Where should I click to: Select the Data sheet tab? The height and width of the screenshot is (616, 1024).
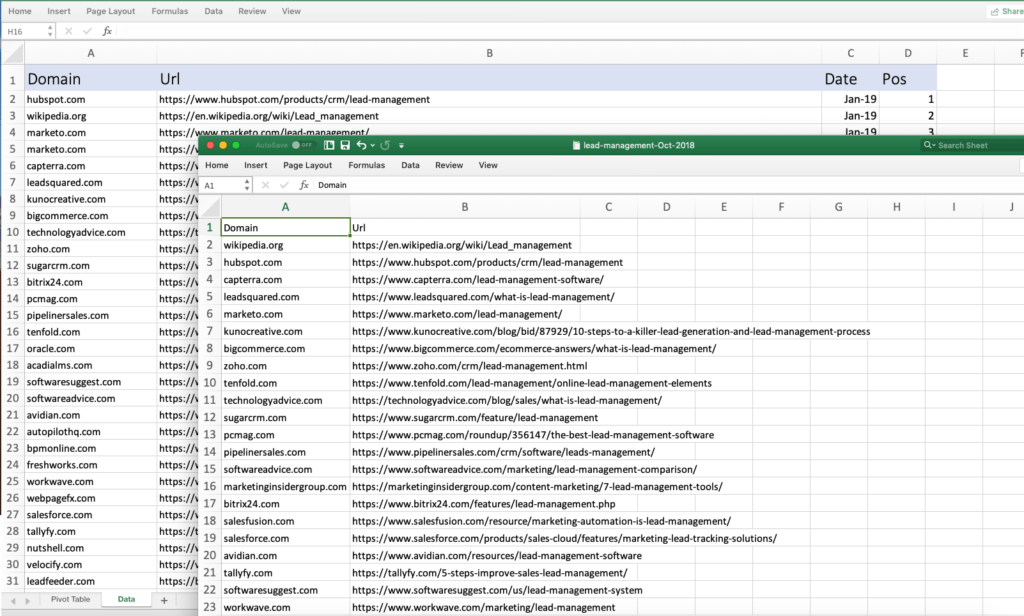tap(126, 599)
